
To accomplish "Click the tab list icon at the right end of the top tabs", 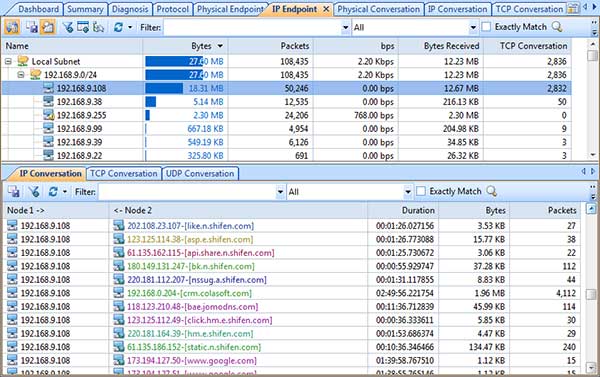I will 573,8.
